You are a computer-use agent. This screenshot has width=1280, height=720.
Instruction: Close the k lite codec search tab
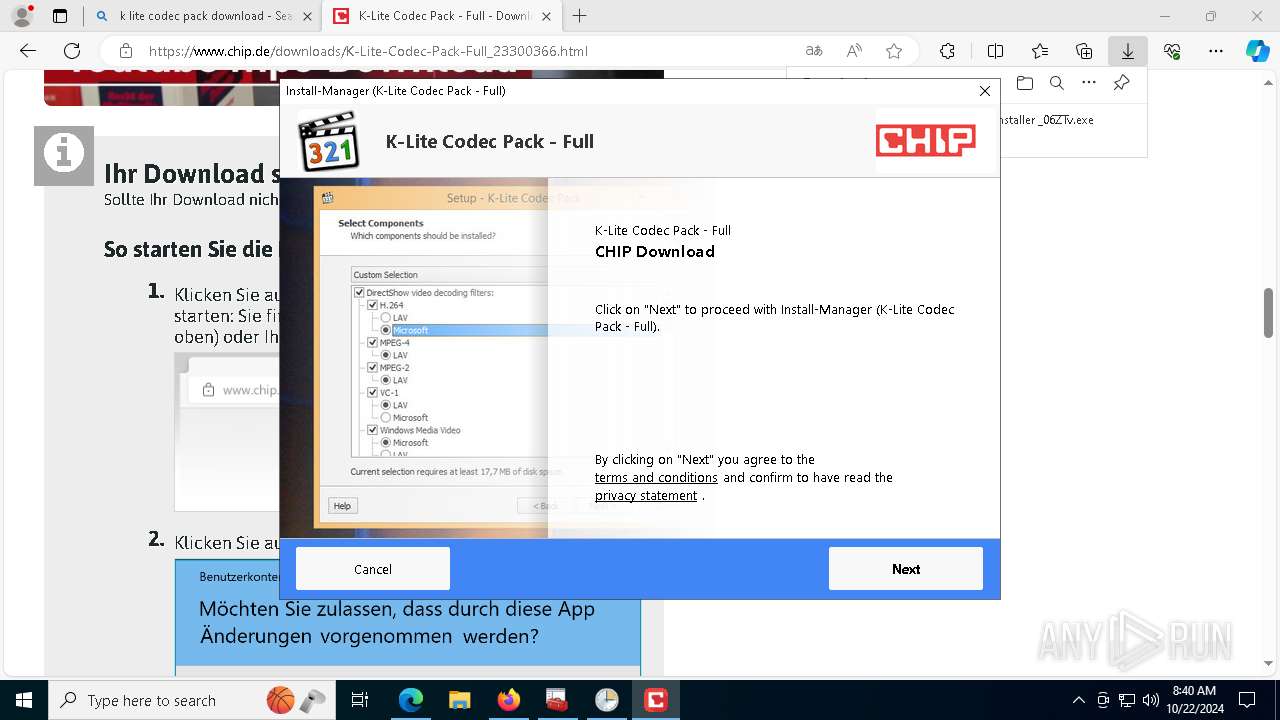[306, 16]
